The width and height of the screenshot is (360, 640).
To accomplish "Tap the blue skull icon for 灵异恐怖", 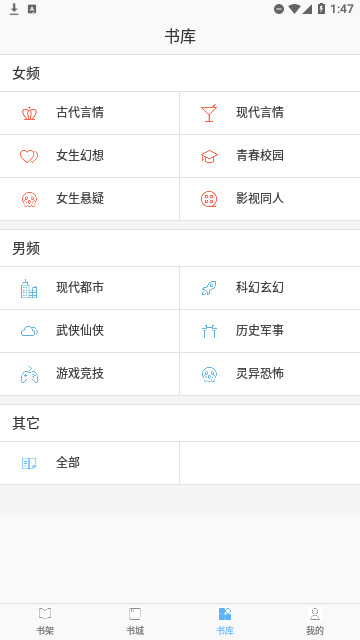I will 209,374.
